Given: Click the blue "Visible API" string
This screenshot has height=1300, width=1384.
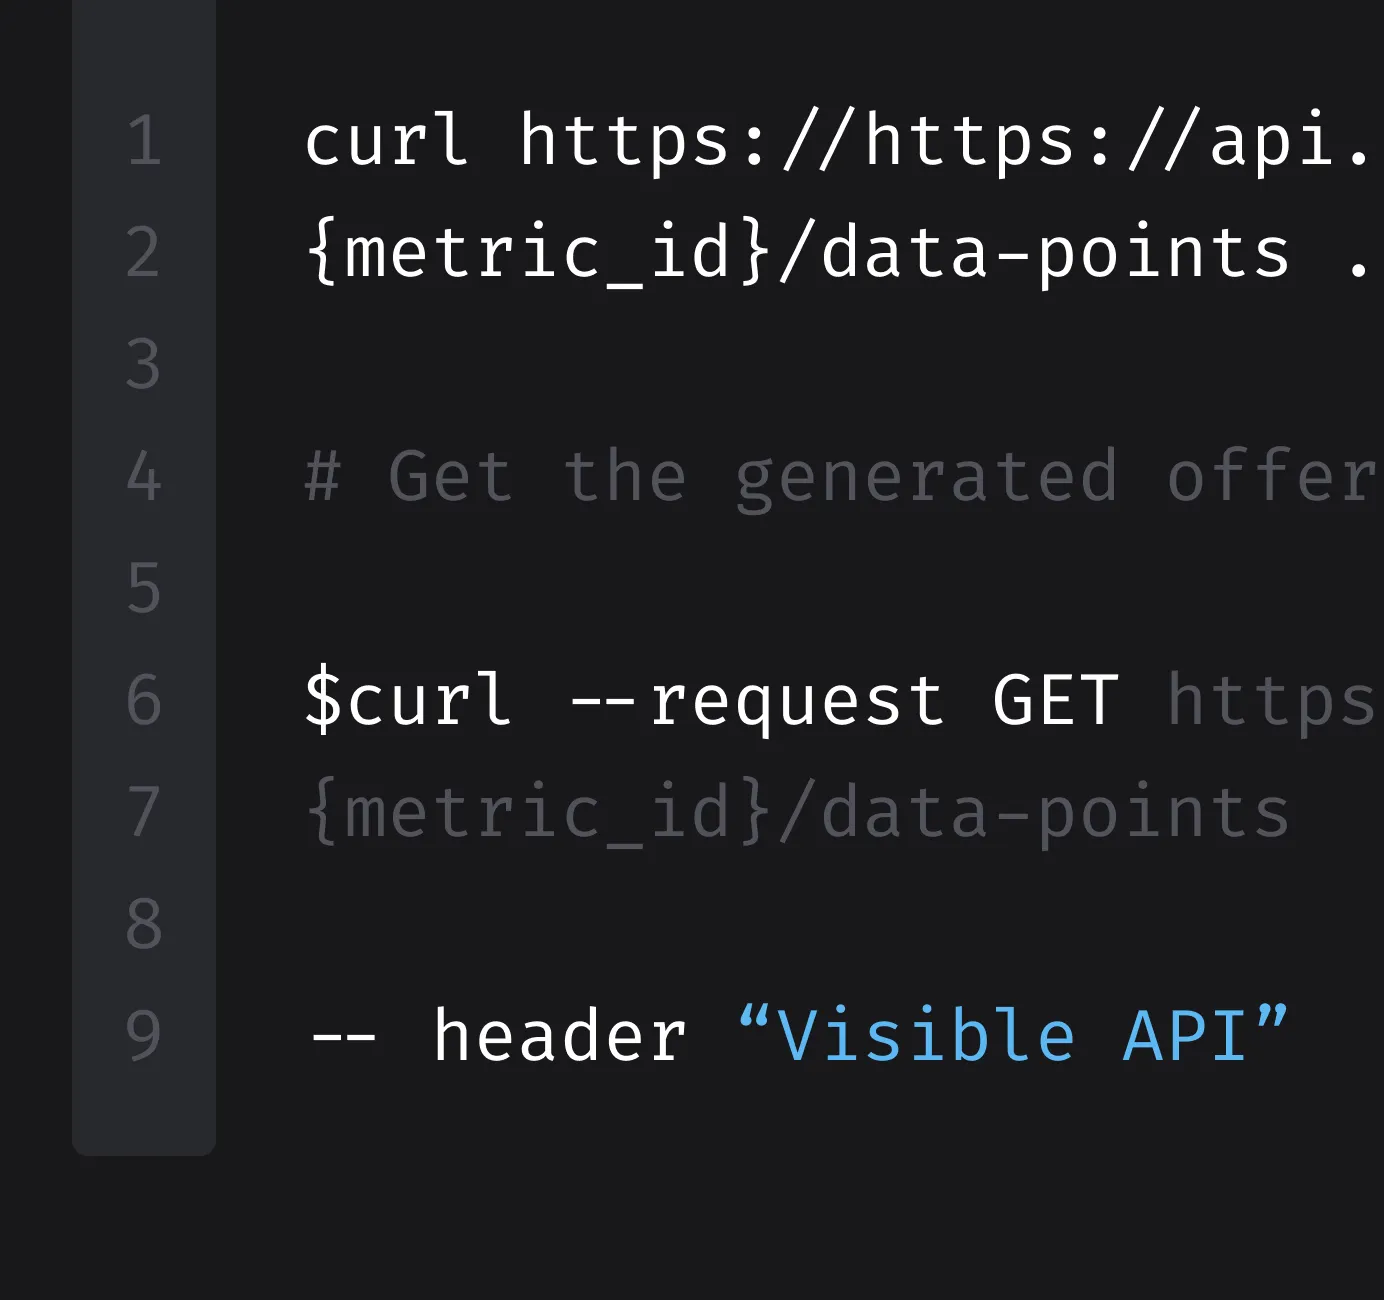Looking at the screenshot, I should 1012,1035.
